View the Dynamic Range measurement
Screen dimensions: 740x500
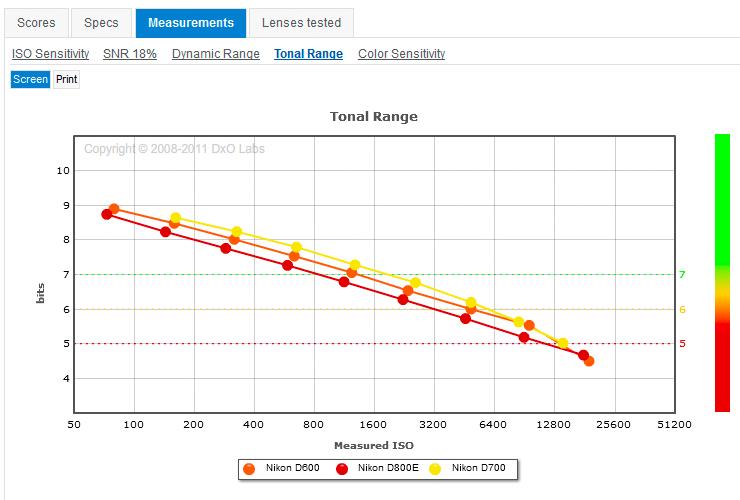[216, 54]
